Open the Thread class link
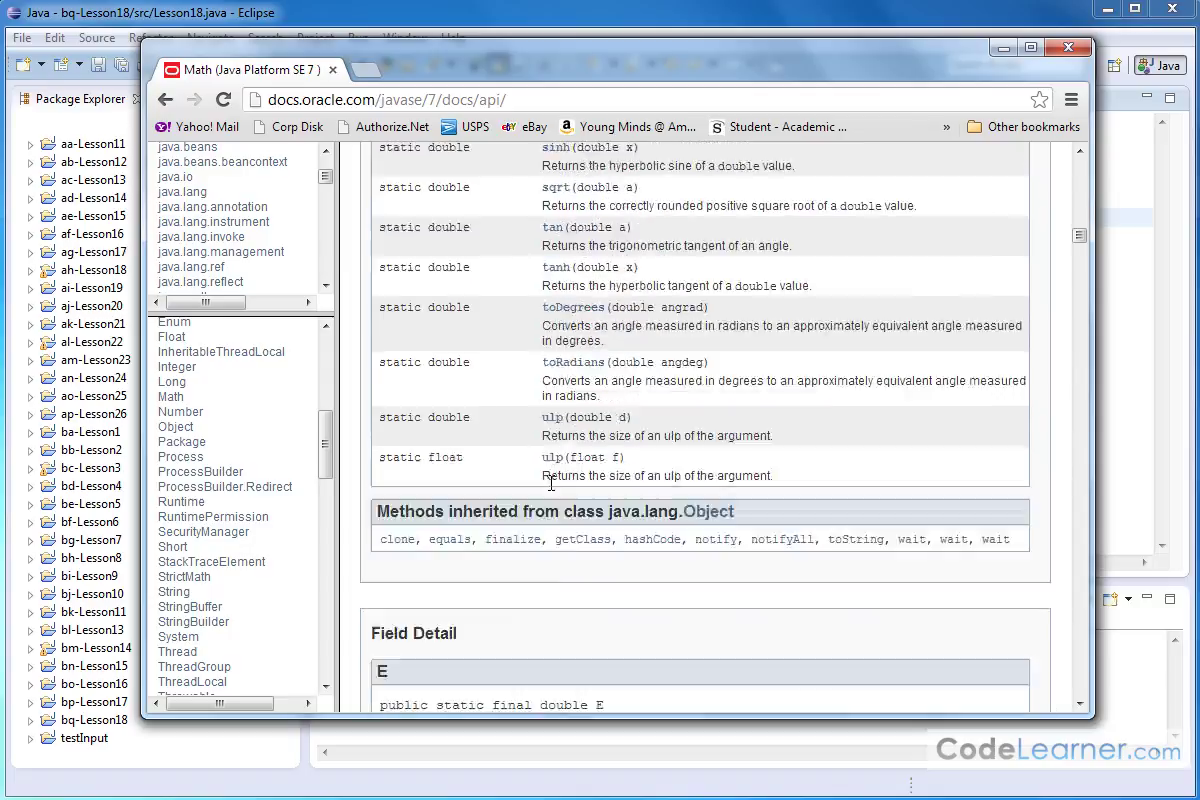Screen dimensions: 1200x800 177,652
